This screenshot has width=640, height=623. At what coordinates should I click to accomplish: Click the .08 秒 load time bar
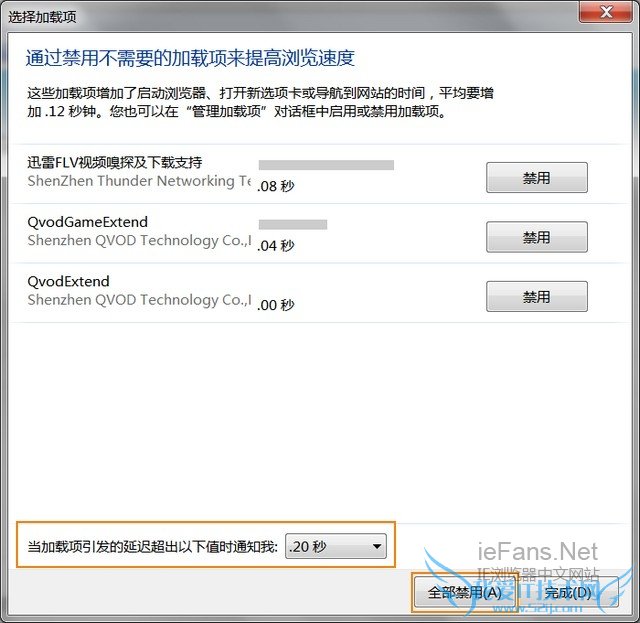click(x=326, y=165)
